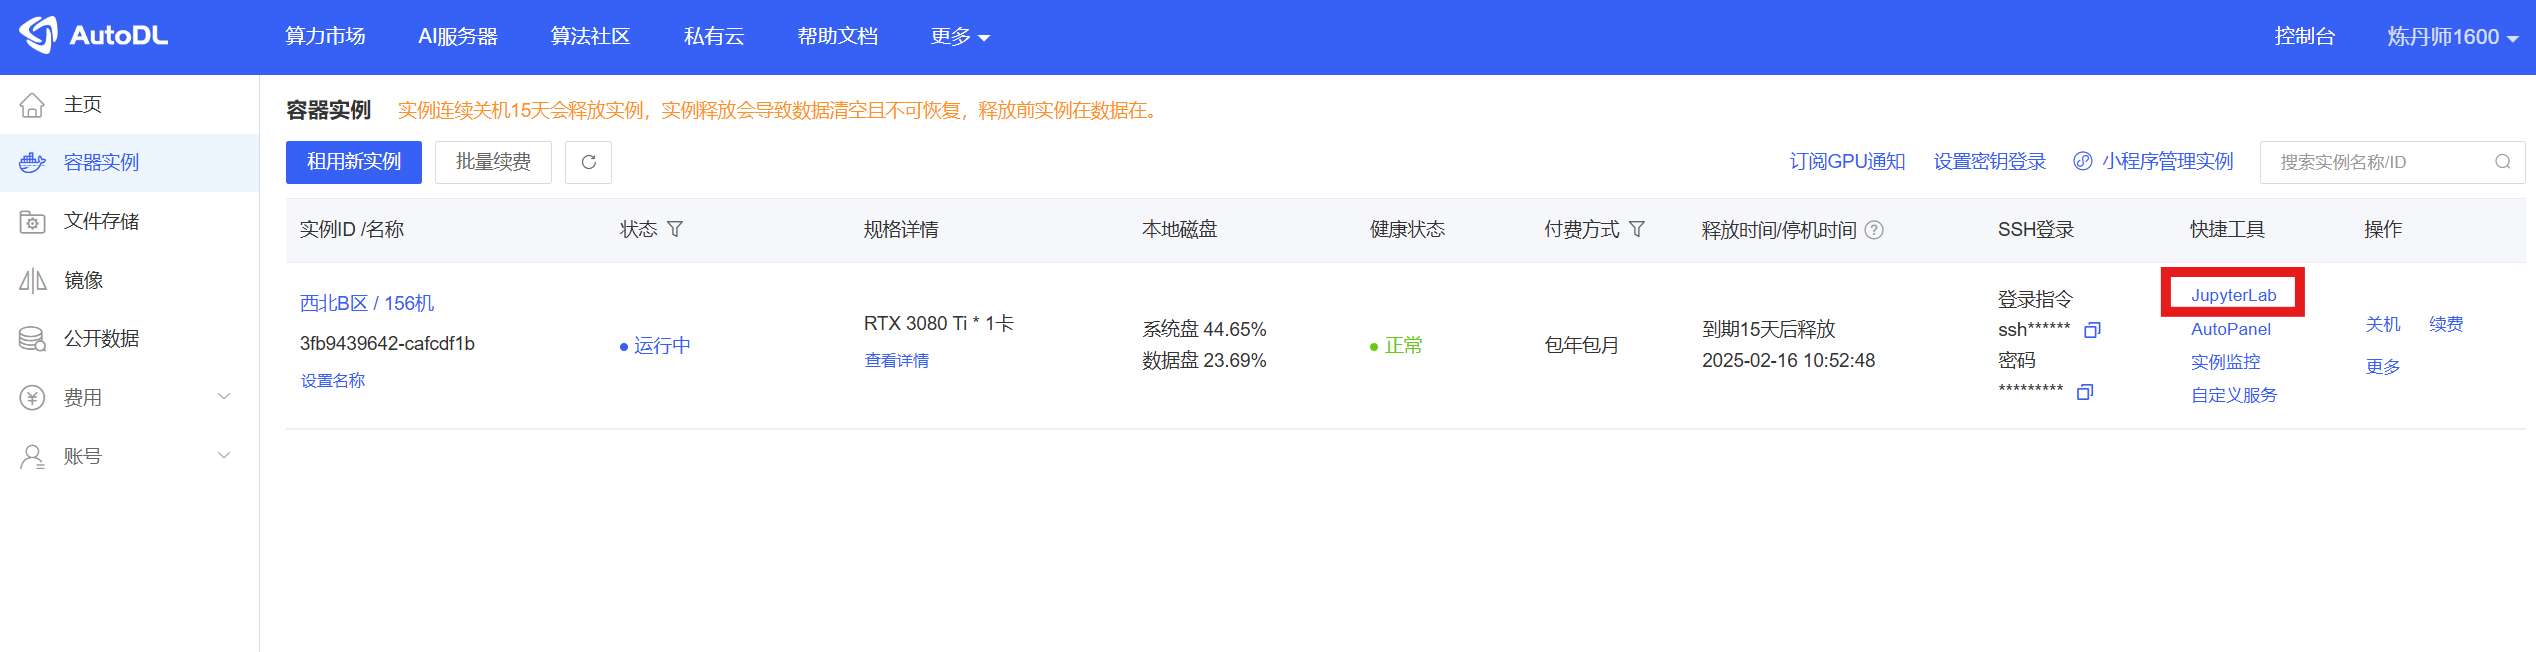This screenshot has width=2536, height=652.
Task: Select 文件存储 in the sidebar
Action: [x=101, y=221]
